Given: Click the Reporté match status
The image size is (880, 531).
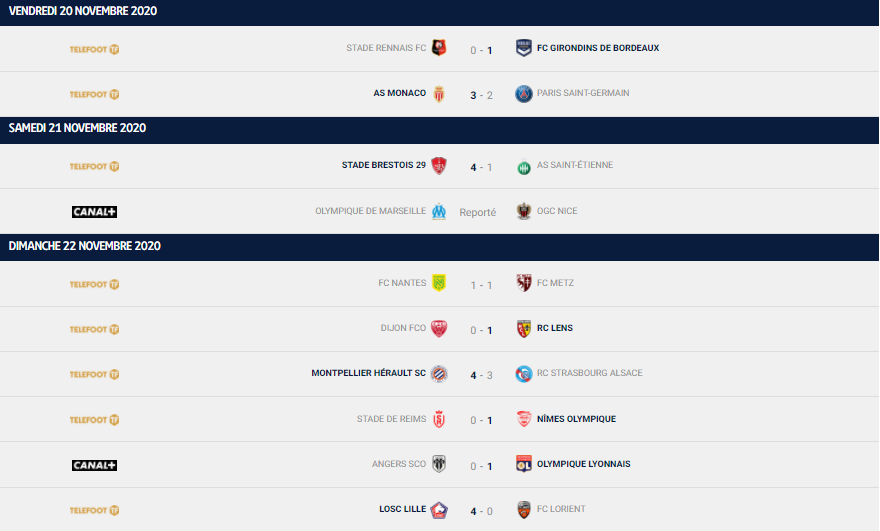Looking at the screenshot, I should coord(478,213).
